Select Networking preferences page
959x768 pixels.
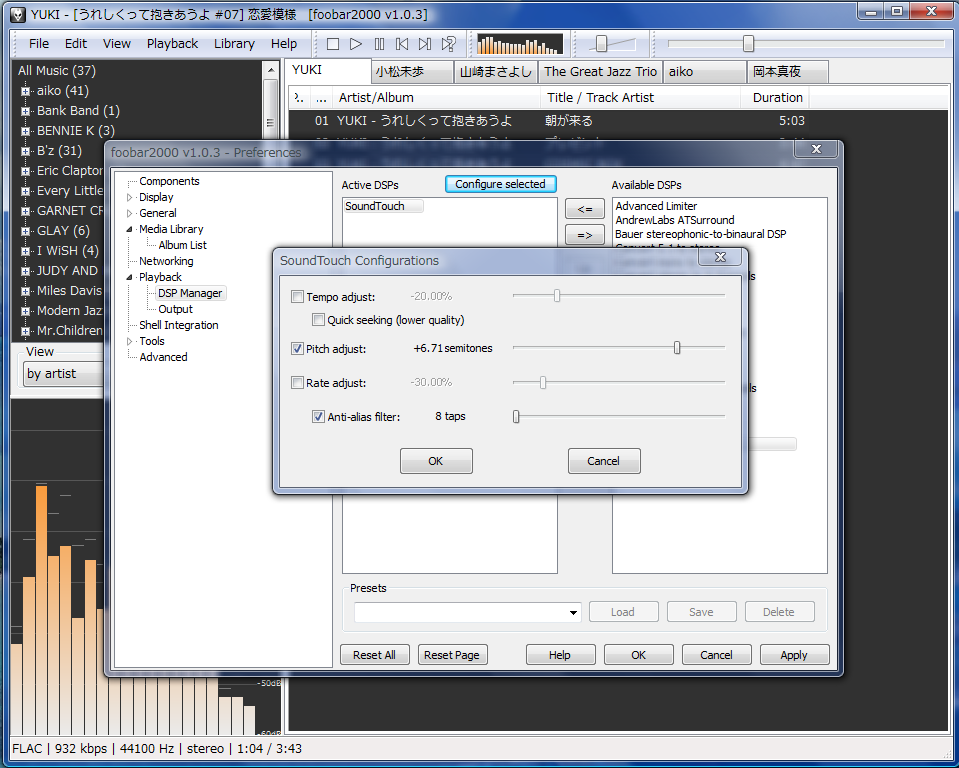(x=166, y=261)
